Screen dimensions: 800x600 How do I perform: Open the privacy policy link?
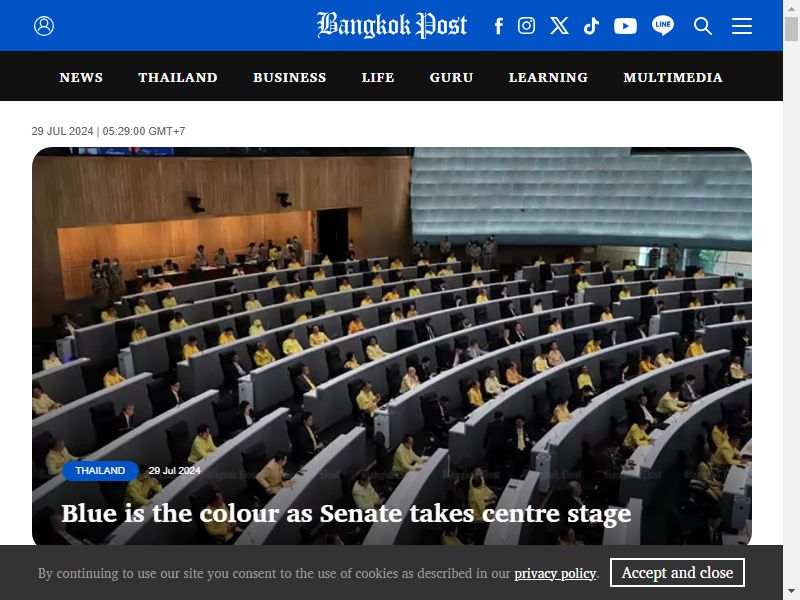(555, 573)
